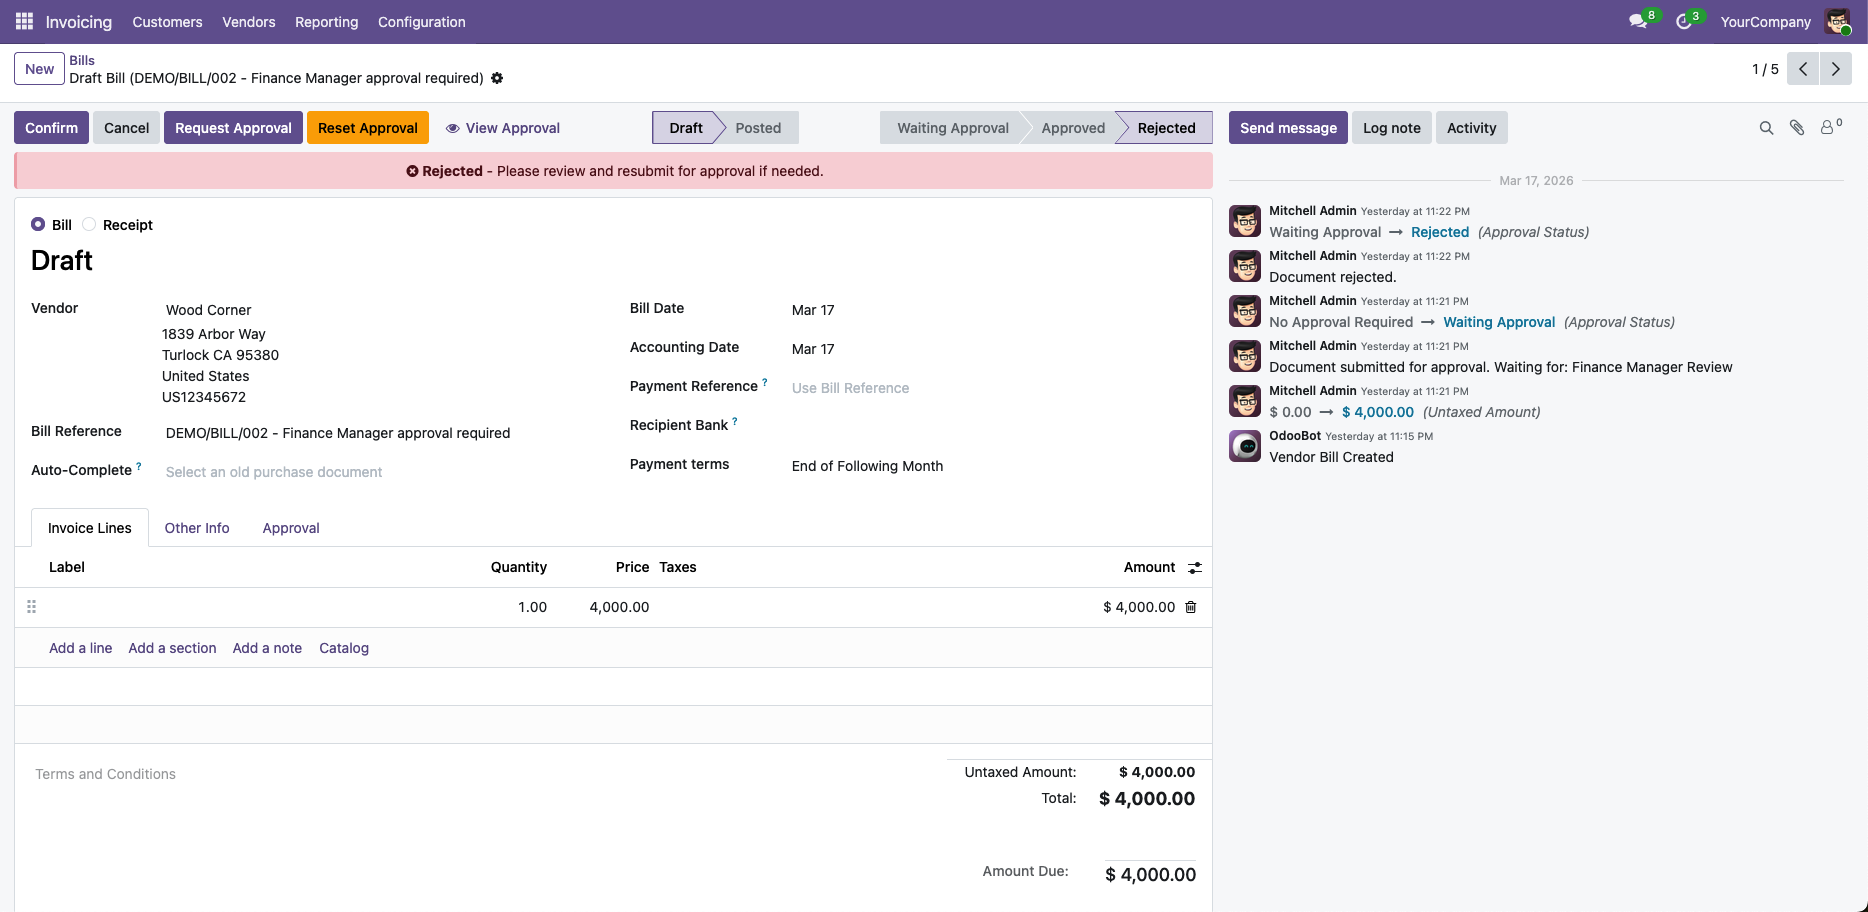Search messages with the magnifier icon
Viewport: 1868px width, 912px height.
tap(1766, 128)
